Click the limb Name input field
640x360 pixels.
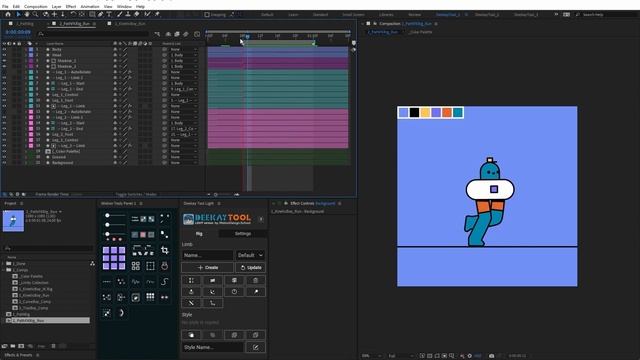point(207,255)
